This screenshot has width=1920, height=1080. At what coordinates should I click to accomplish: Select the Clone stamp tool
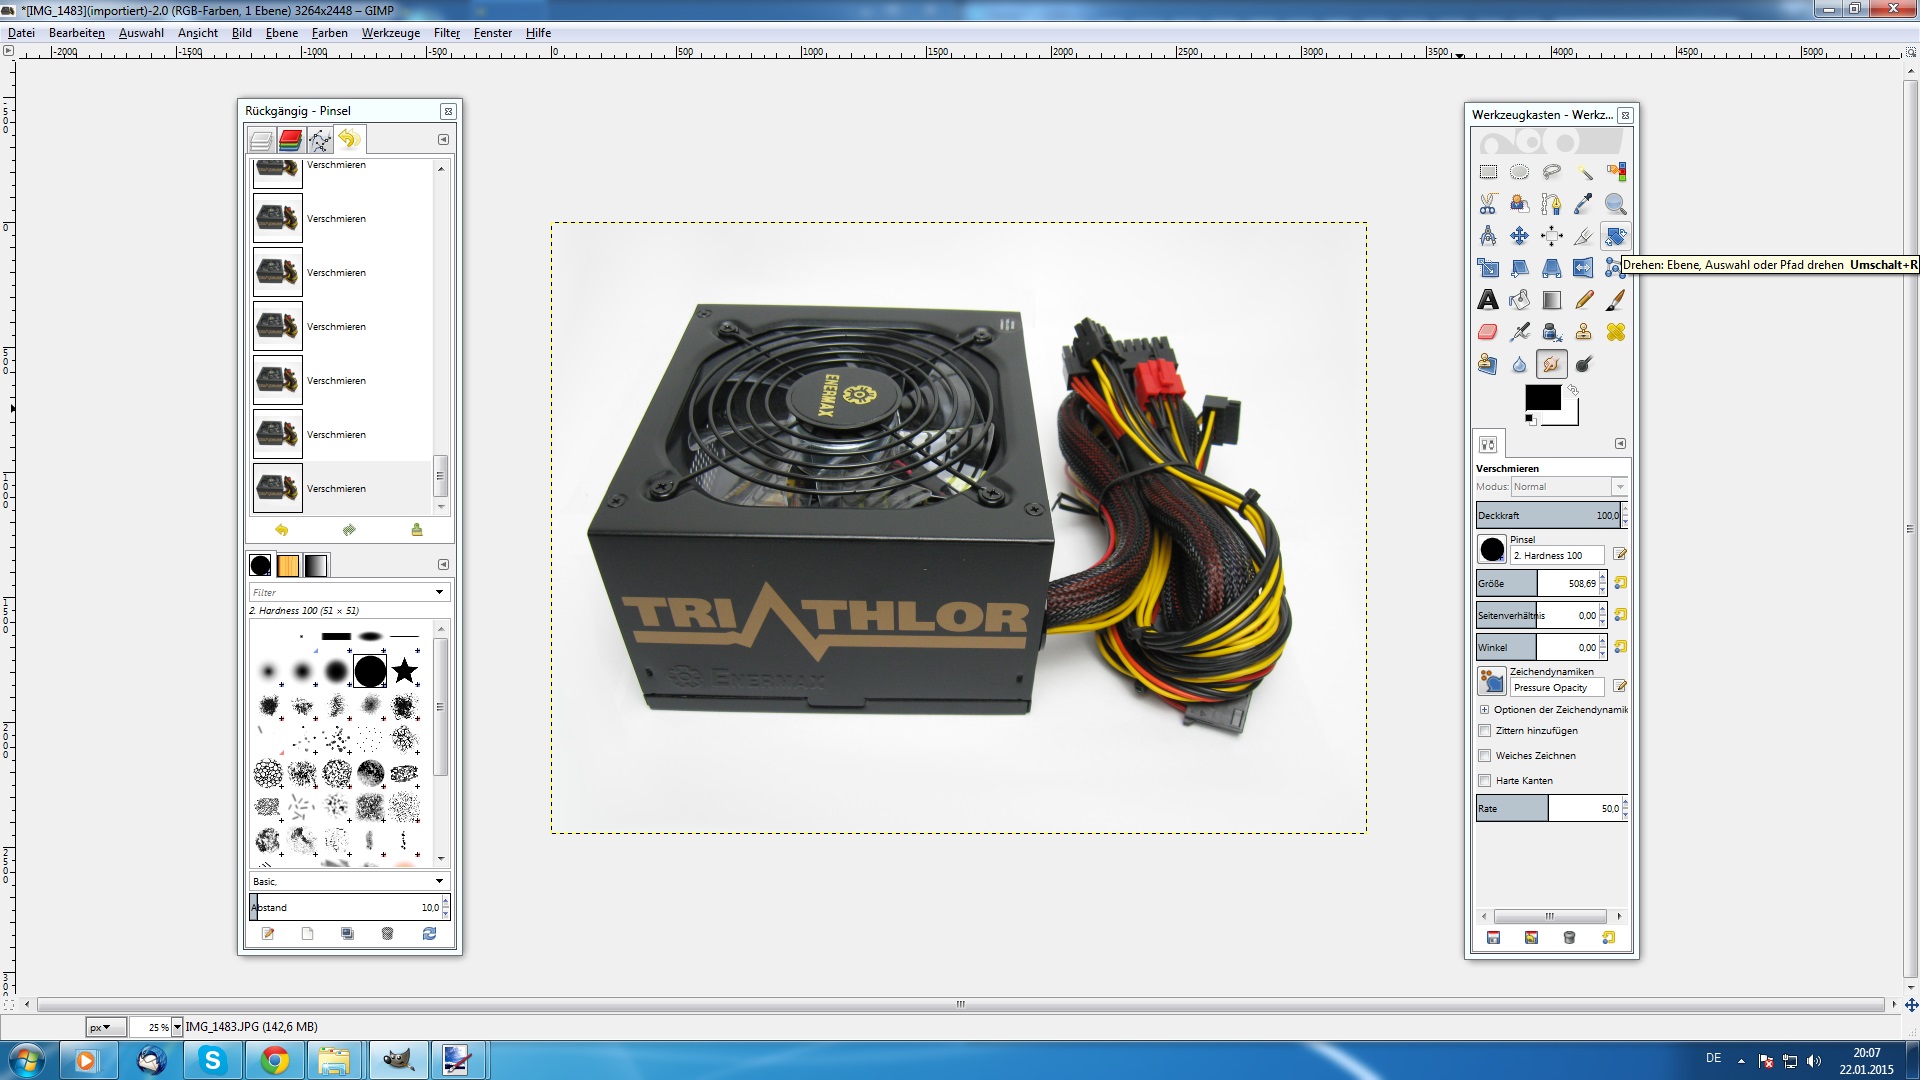click(x=1584, y=332)
